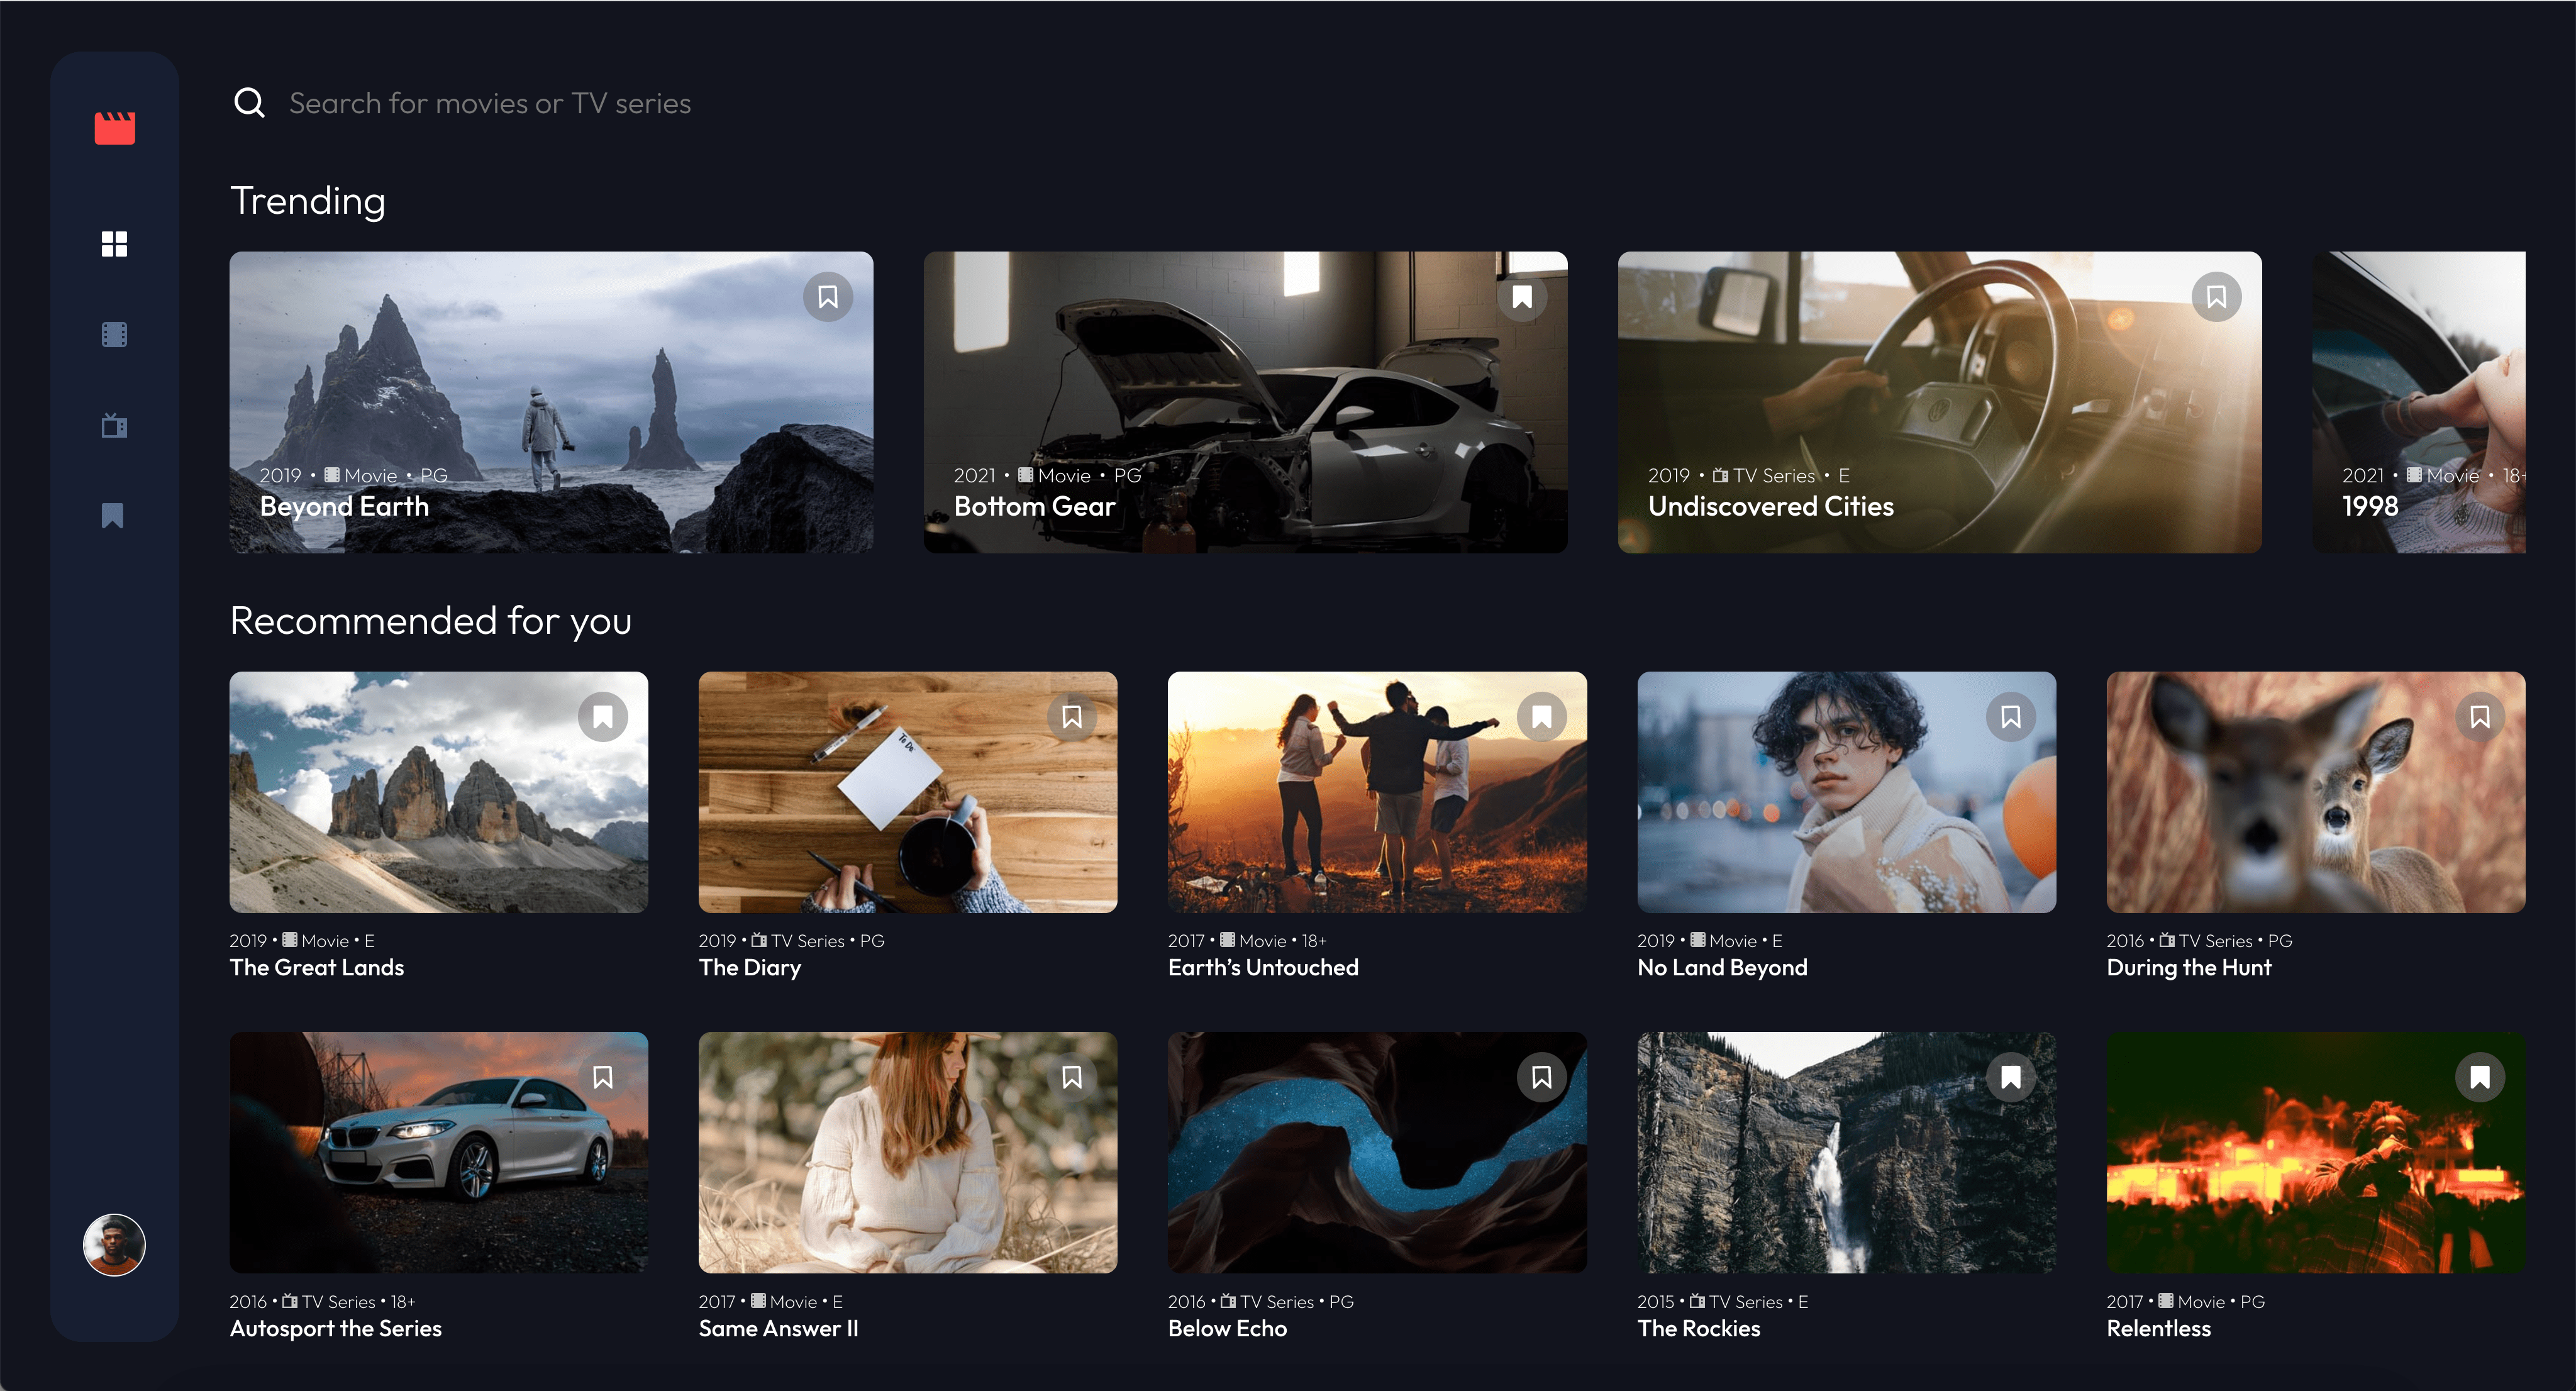Go to Movies category via film icon
2576x1391 pixels.
(114, 335)
